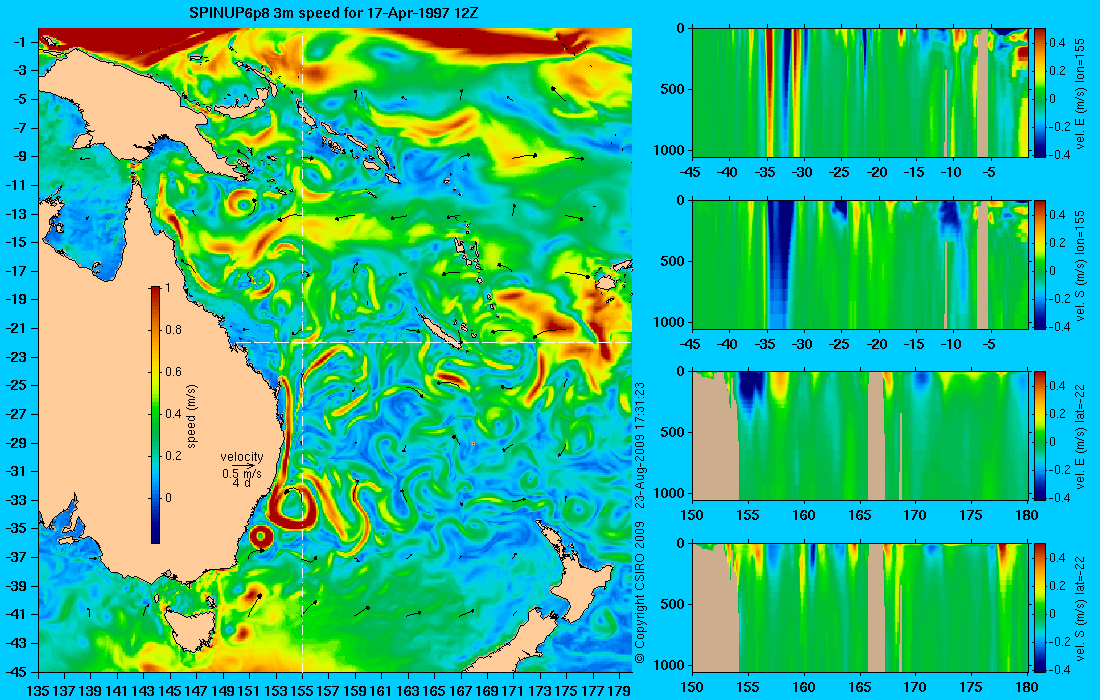The width and height of the screenshot is (1100, 700).
Task: Click the 'velocity' legend label on the map
Action: (241, 457)
